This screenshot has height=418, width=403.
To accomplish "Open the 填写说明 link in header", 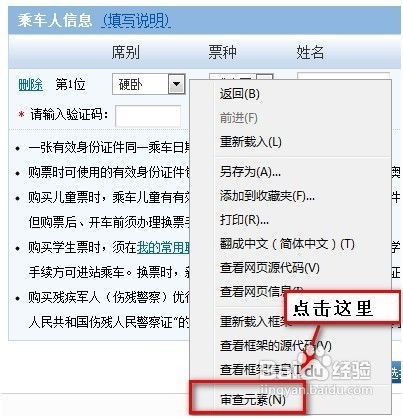I will (x=136, y=20).
